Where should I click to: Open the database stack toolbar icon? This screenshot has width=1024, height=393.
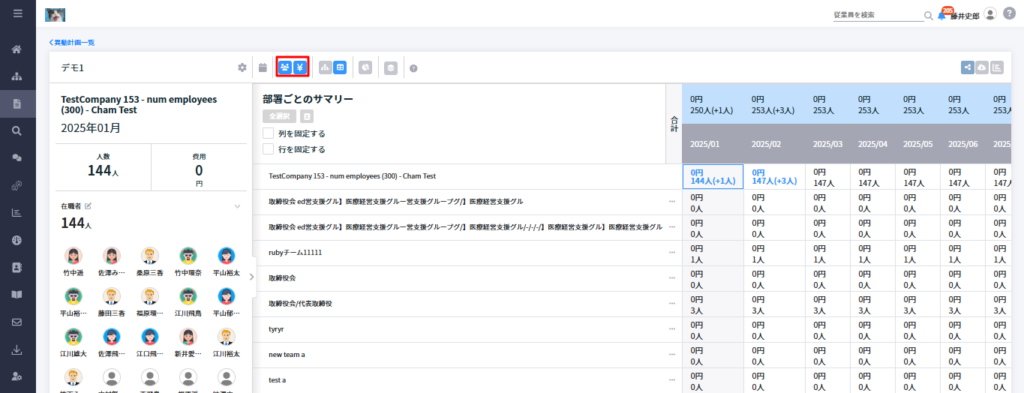click(x=391, y=67)
